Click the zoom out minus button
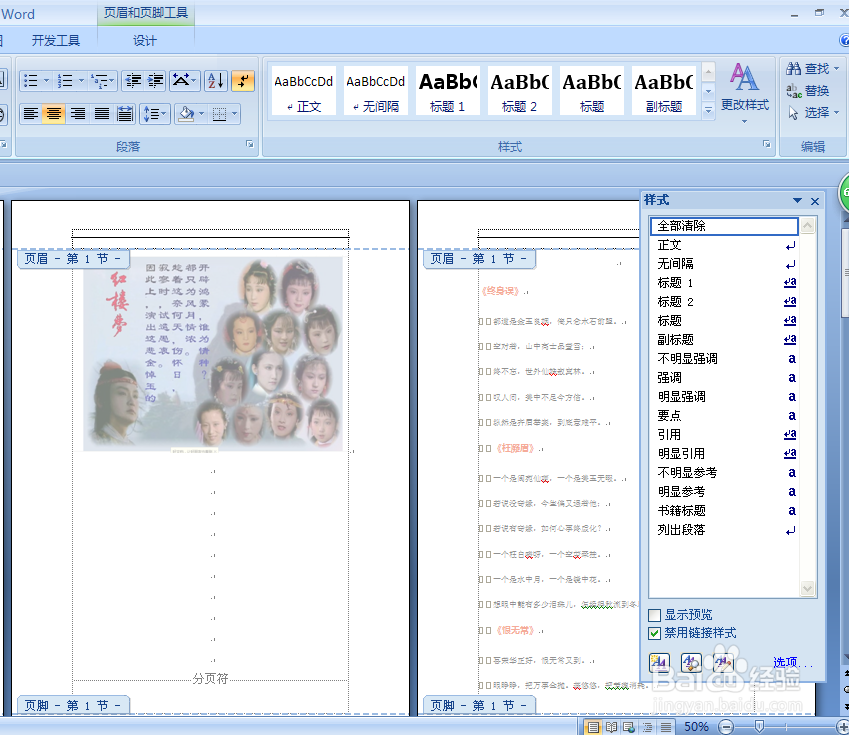 point(726,727)
